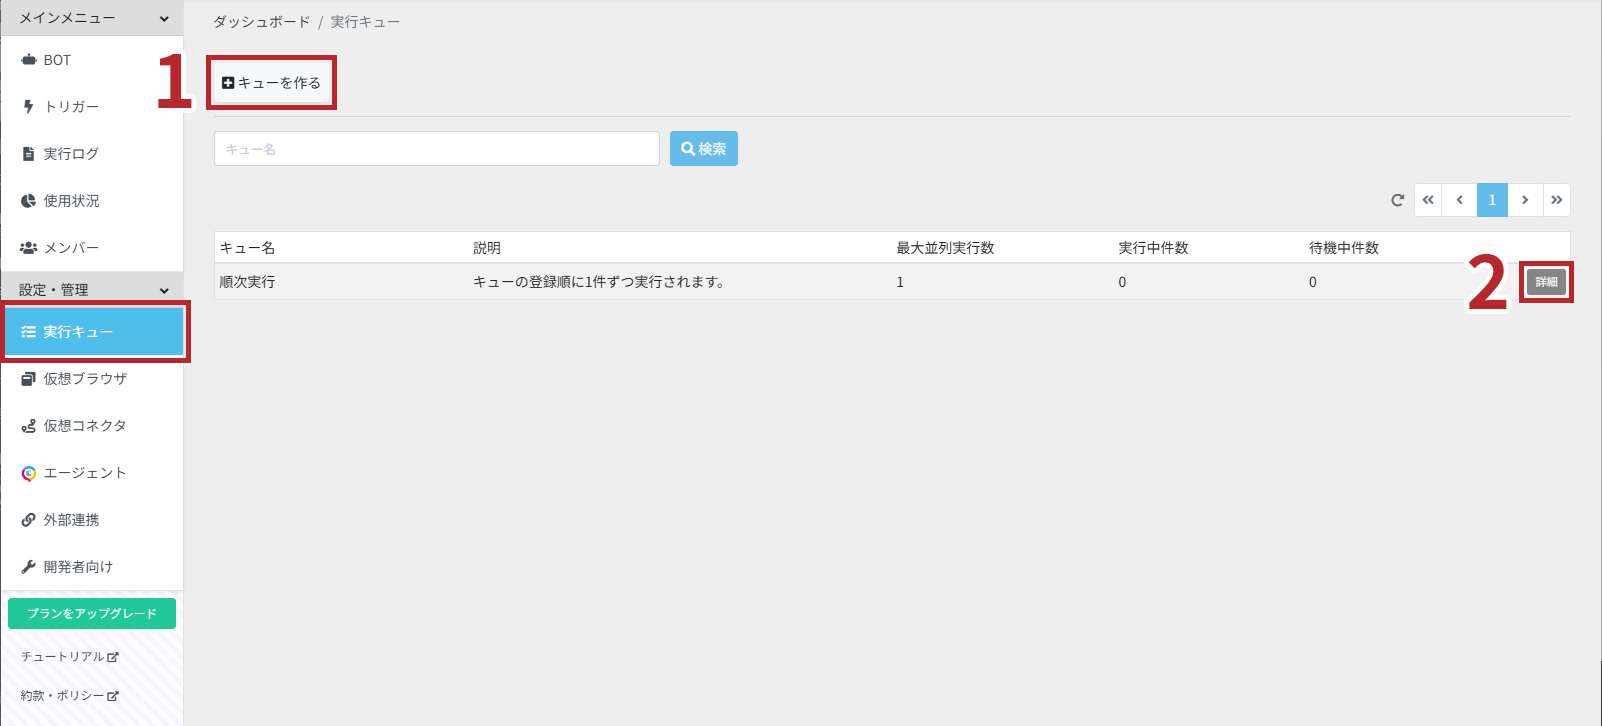Click the 使用状況 pie chart icon
The height and width of the screenshot is (726, 1602).
click(29, 201)
